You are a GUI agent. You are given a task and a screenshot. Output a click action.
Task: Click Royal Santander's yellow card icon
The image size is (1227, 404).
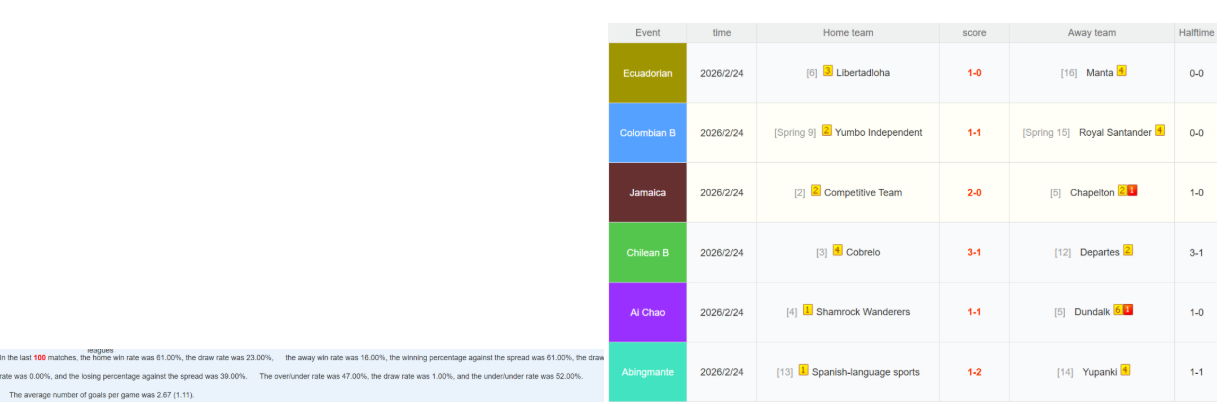1160,131
